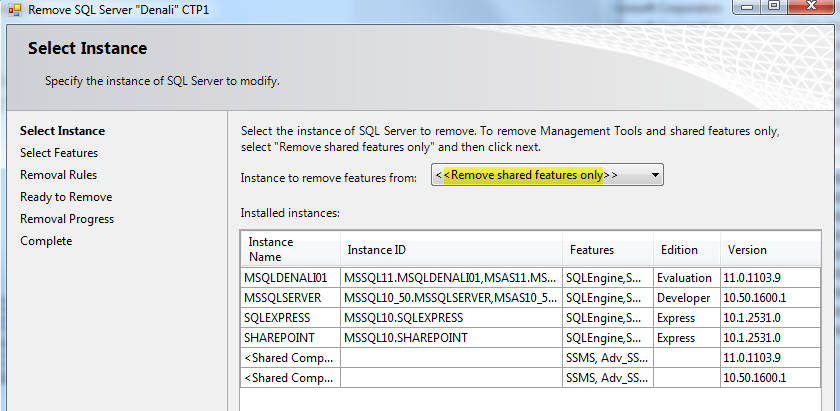Open the instance dropdown arrow

654,175
